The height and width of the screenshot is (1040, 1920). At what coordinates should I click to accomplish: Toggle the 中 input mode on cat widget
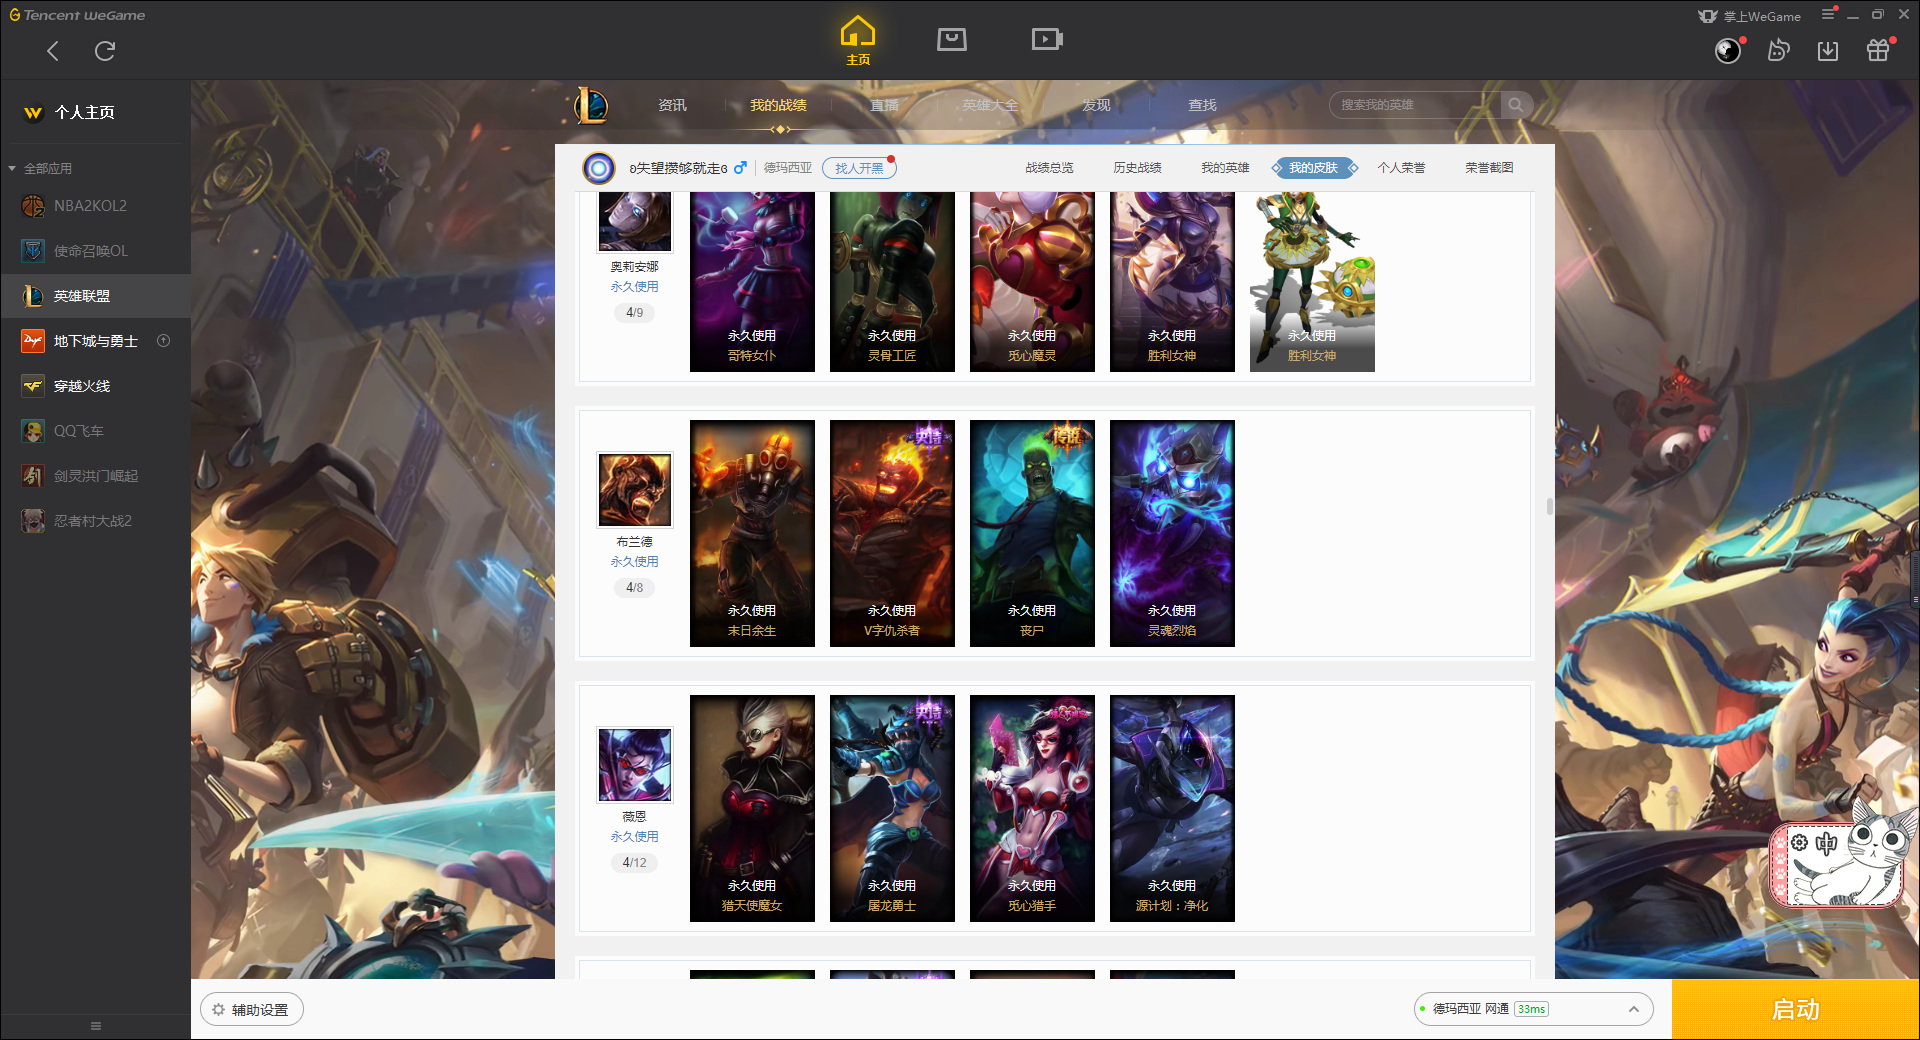[1826, 843]
